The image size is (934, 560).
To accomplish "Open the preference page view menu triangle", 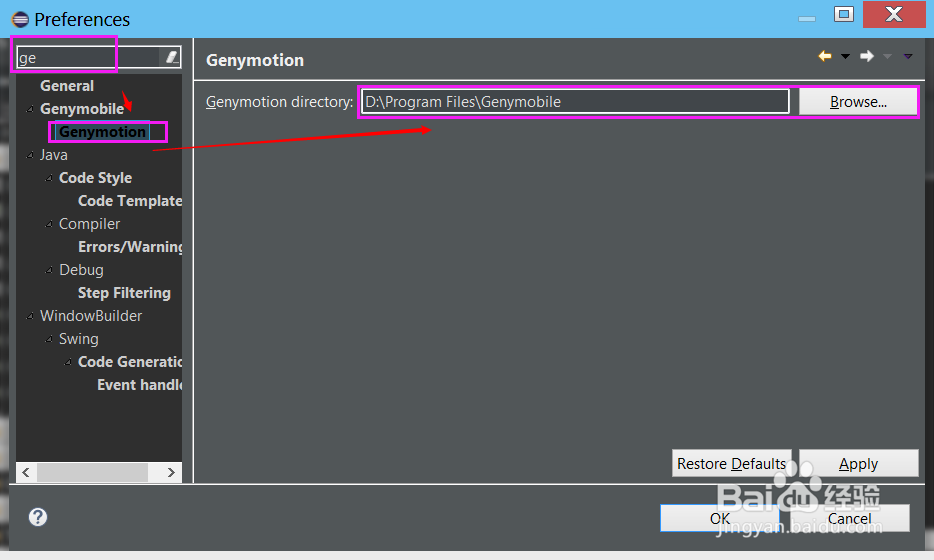I will 908,57.
